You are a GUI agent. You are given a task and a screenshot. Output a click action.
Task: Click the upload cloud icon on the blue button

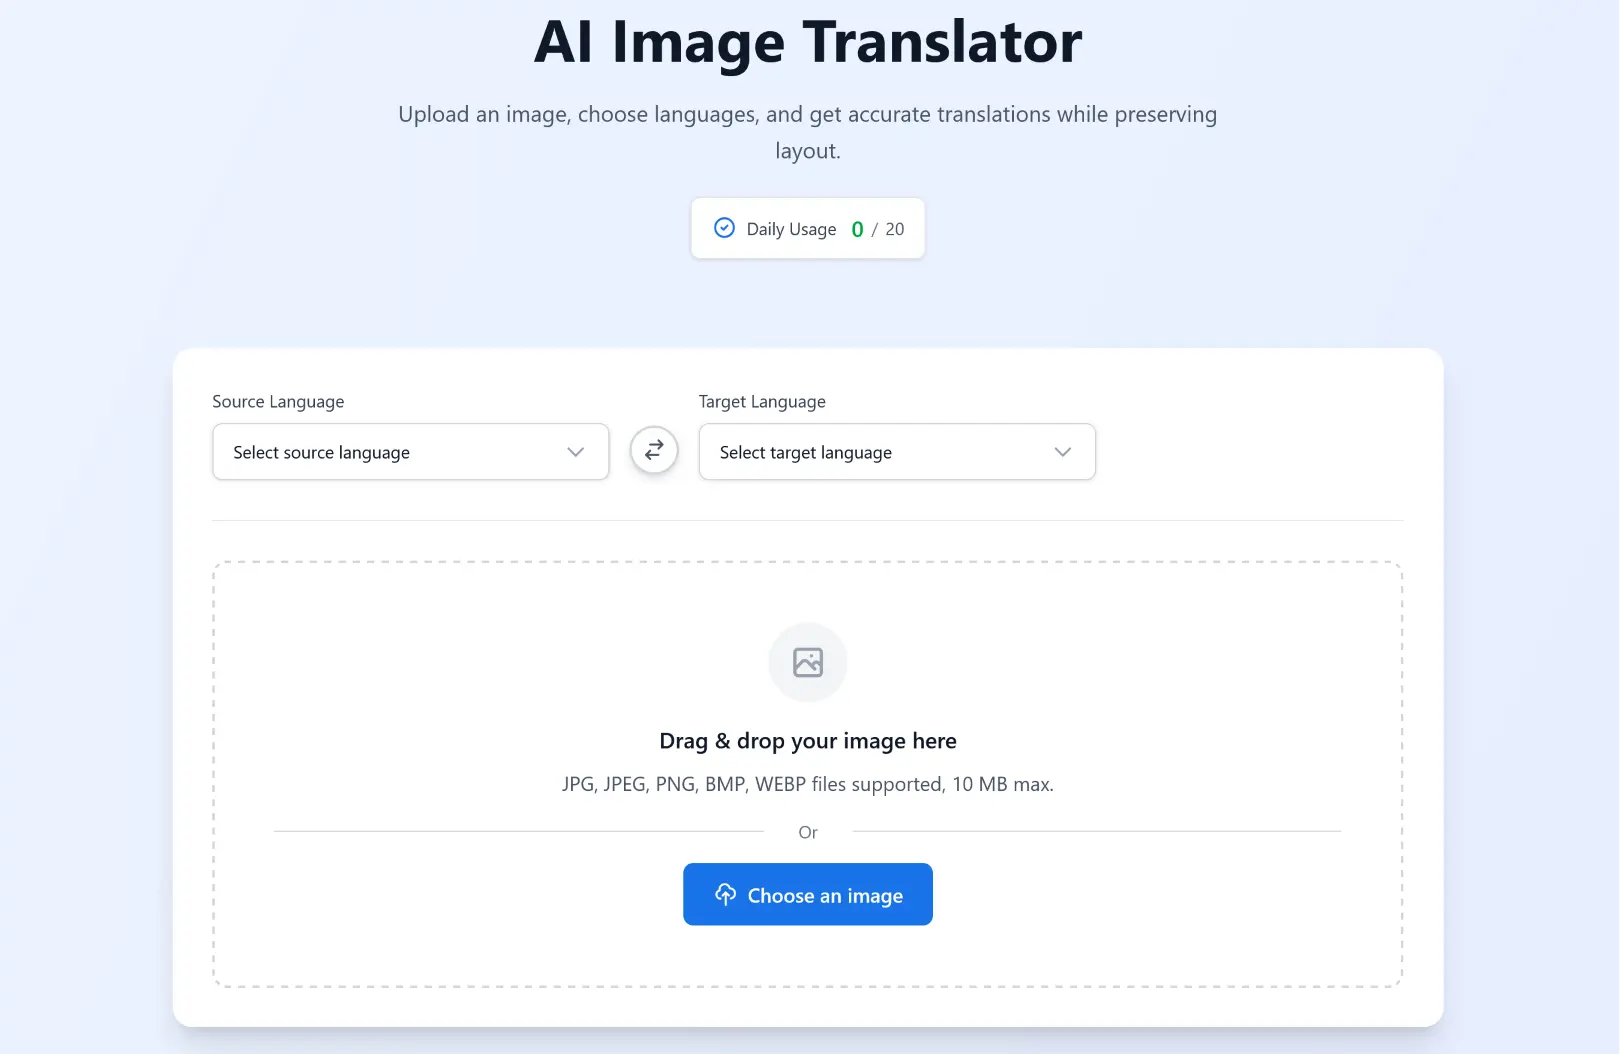coord(726,894)
